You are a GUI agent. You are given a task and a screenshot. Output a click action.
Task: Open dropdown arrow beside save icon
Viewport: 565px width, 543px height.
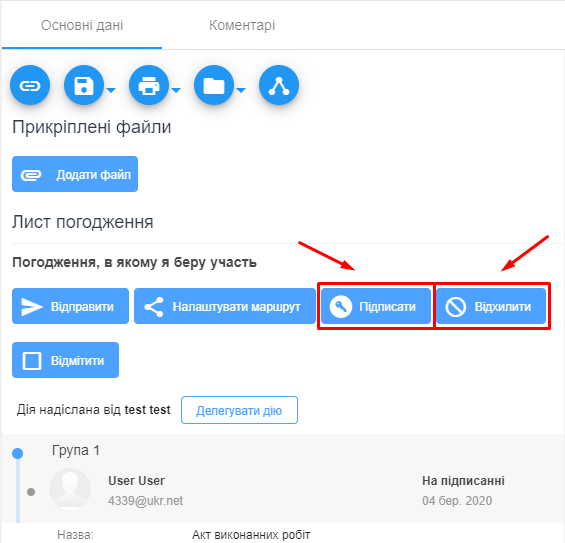[x=111, y=90]
